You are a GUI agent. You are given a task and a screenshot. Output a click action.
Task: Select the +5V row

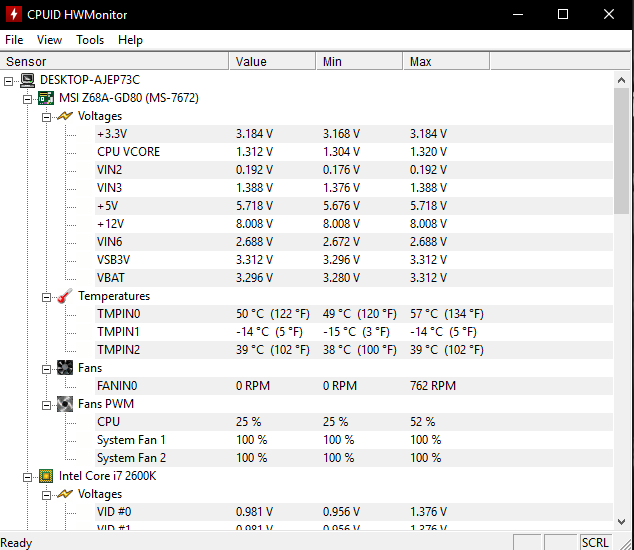point(354,206)
